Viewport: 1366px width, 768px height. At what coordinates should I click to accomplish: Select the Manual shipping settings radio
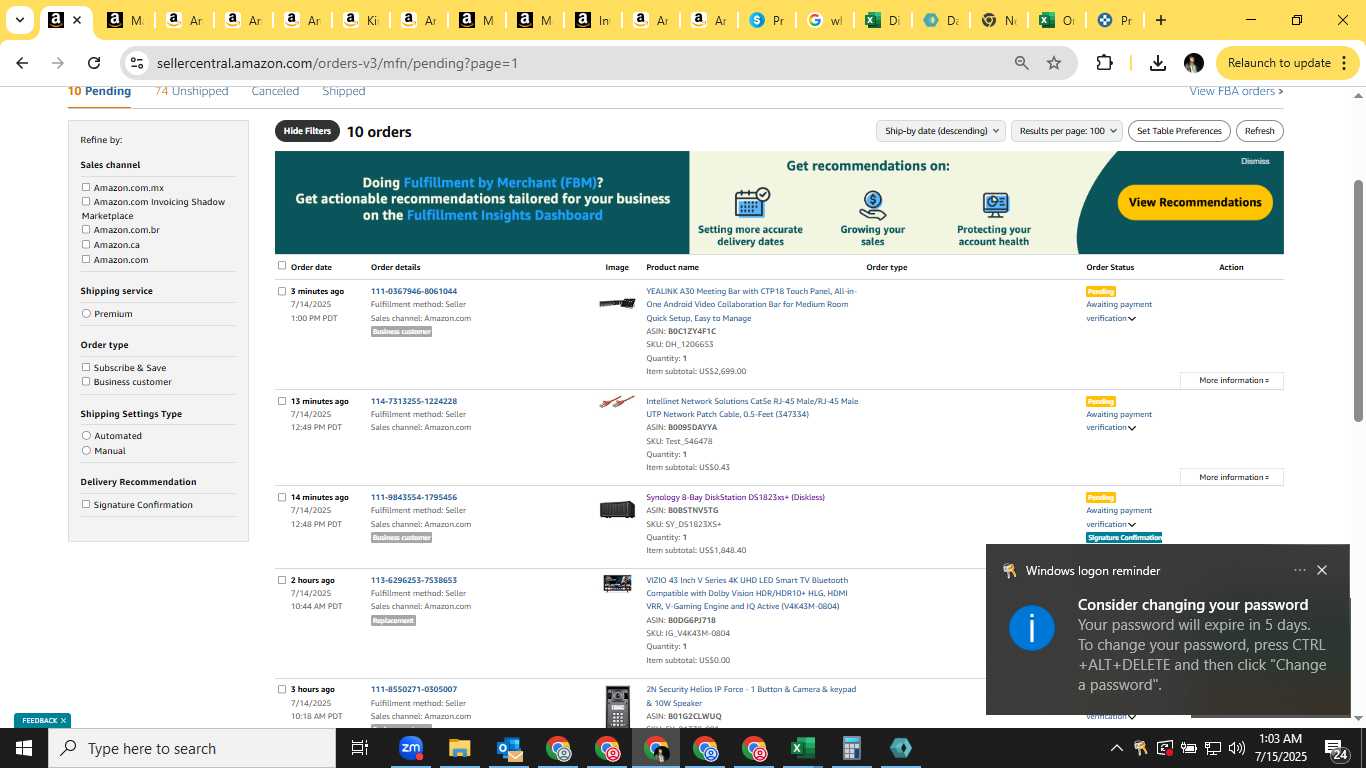(x=86, y=450)
